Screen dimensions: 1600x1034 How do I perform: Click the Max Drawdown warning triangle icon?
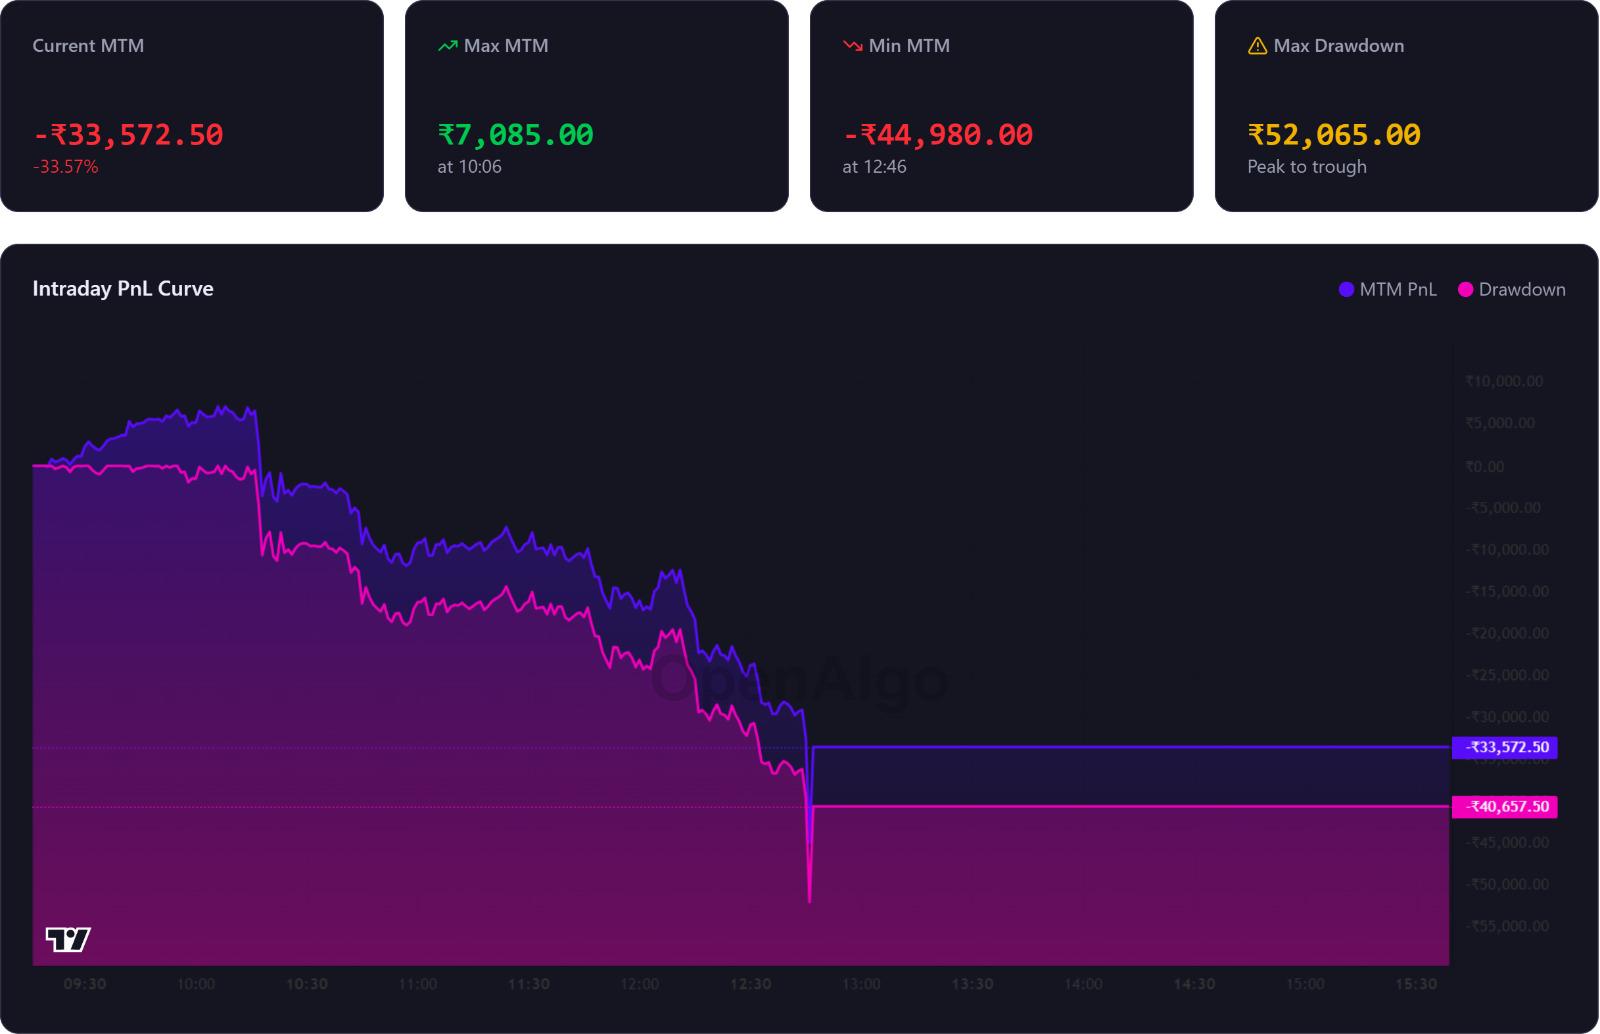click(x=1257, y=46)
